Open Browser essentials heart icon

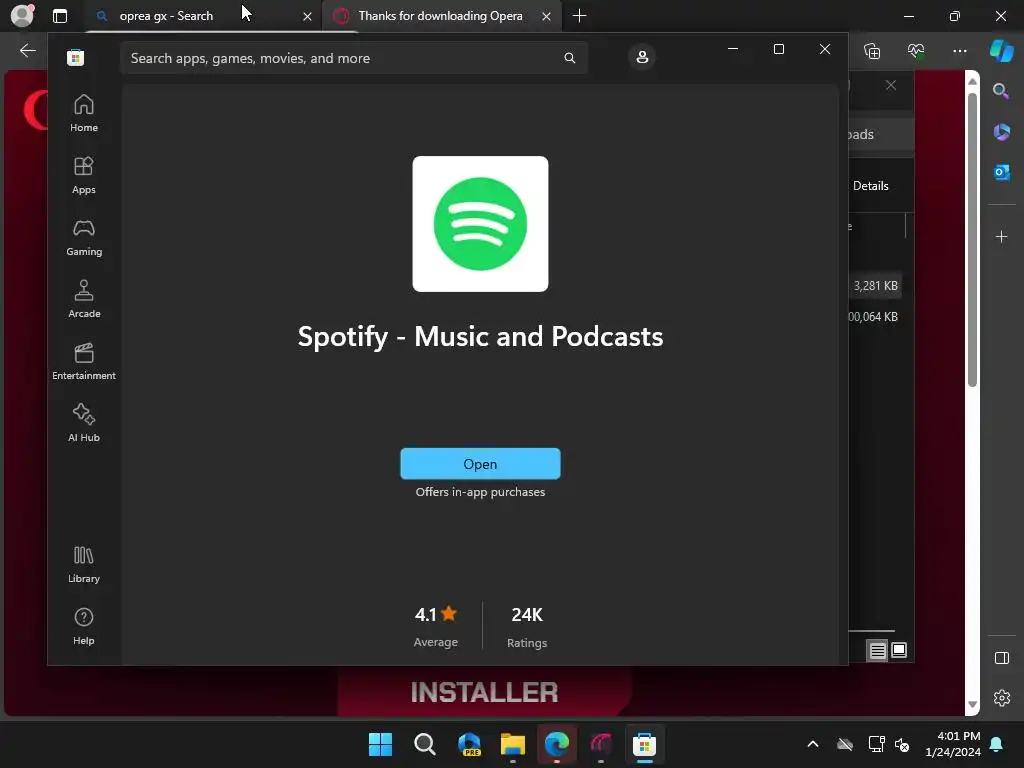[x=916, y=51]
